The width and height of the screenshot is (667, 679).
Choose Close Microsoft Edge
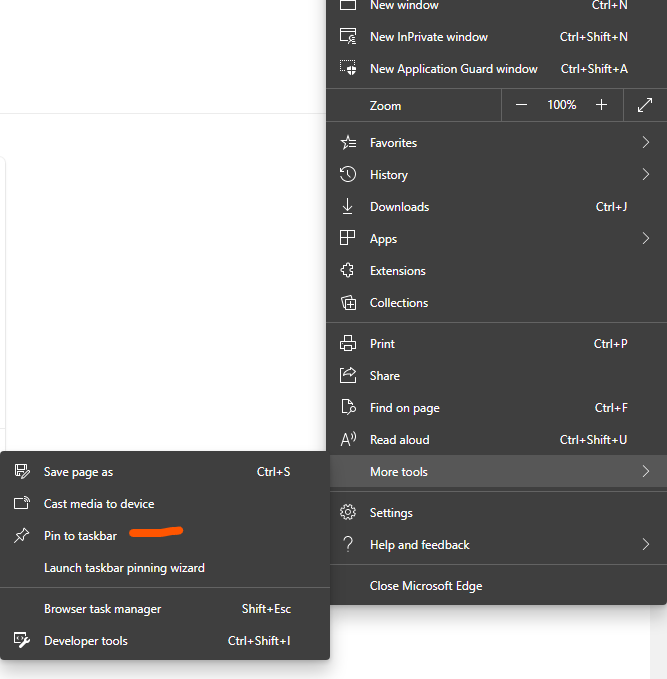496,585
